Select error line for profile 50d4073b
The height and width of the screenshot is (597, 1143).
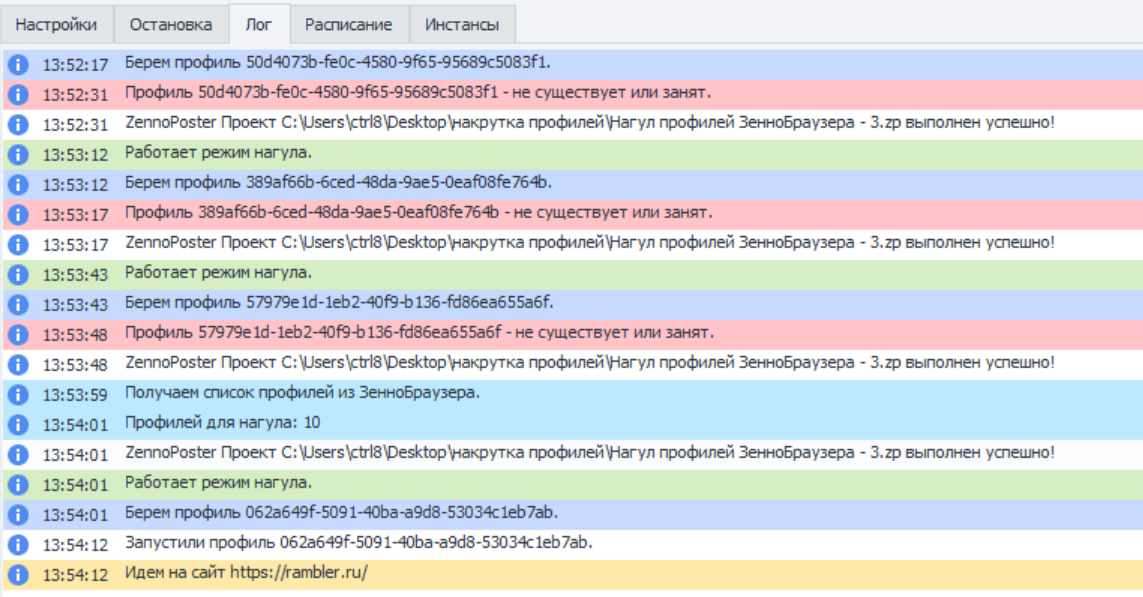[x=418, y=94]
